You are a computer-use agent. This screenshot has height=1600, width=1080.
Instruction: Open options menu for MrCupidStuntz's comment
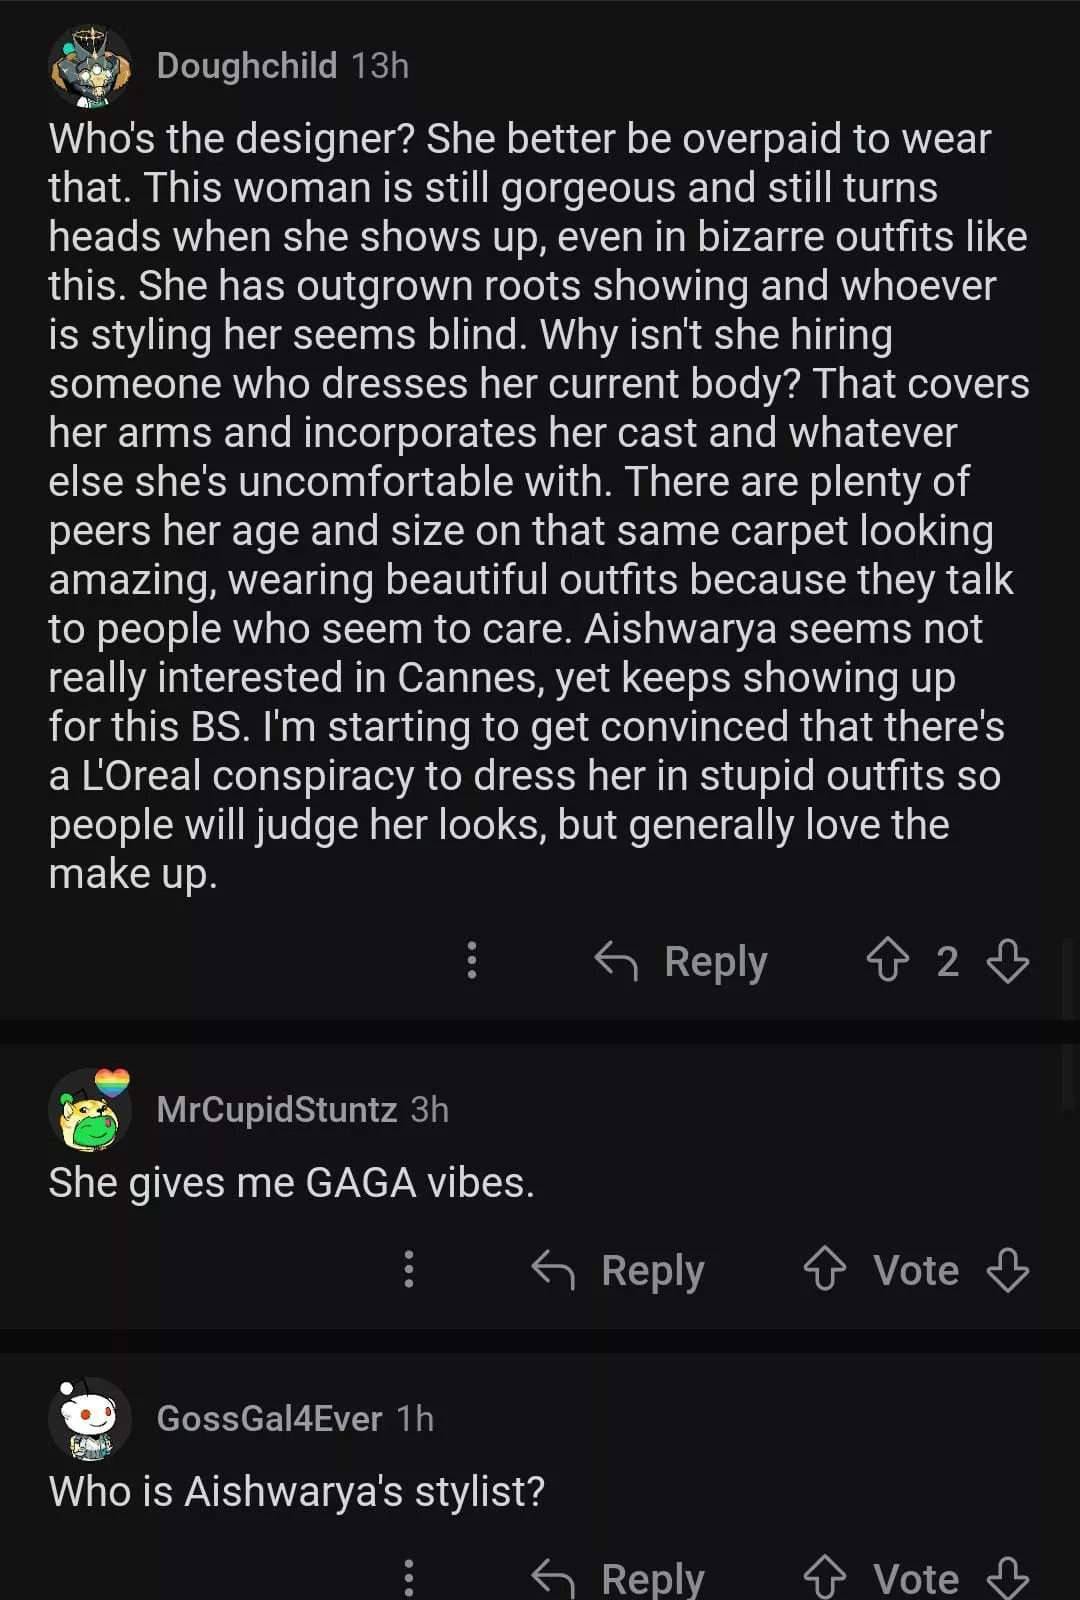point(409,1270)
